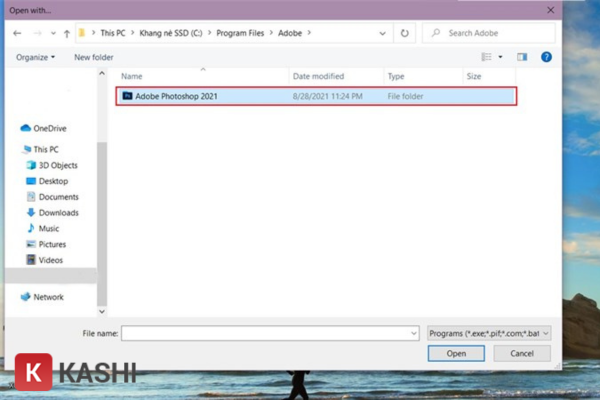Open File name dropdown arrow
Screen dimensions: 600x400
(414, 333)
